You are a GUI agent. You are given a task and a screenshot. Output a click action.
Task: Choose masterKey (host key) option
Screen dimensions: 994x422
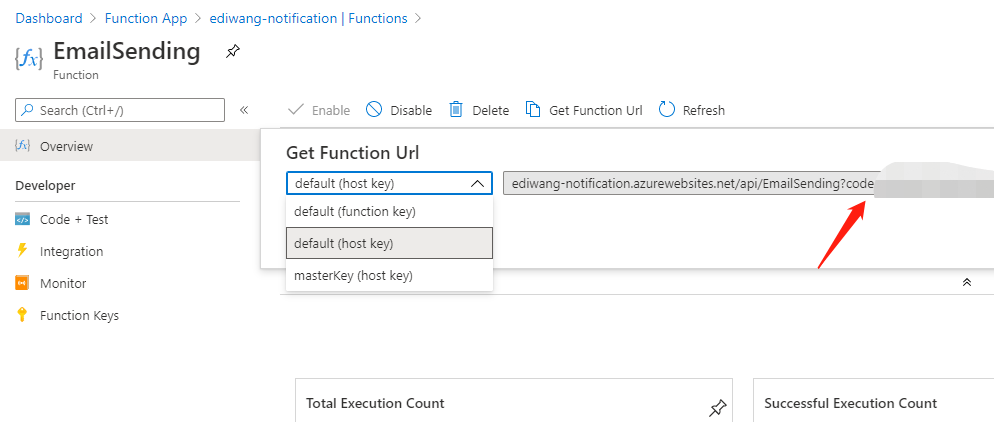[x=353, y=275]
